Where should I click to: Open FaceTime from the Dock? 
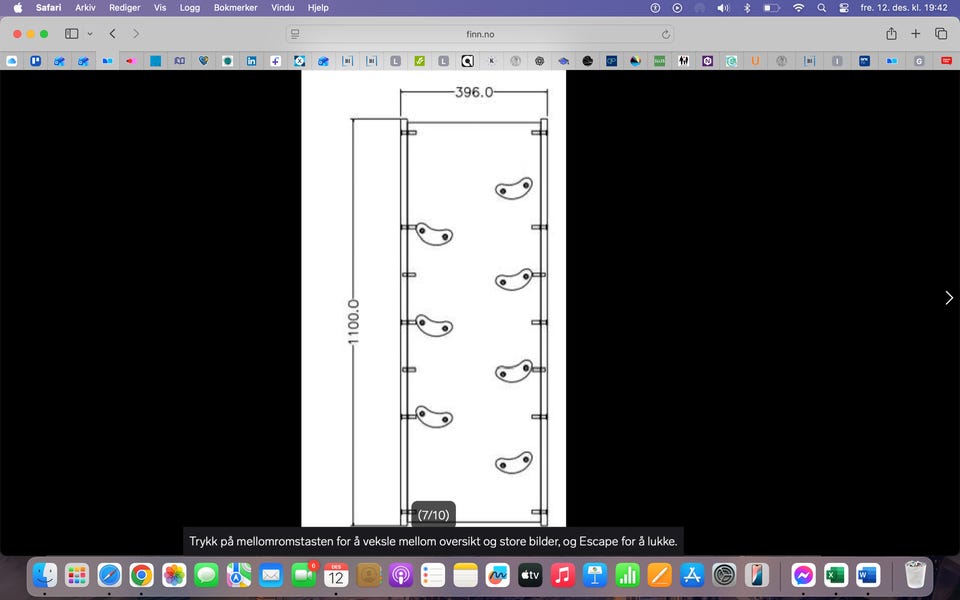pos(303,575)
